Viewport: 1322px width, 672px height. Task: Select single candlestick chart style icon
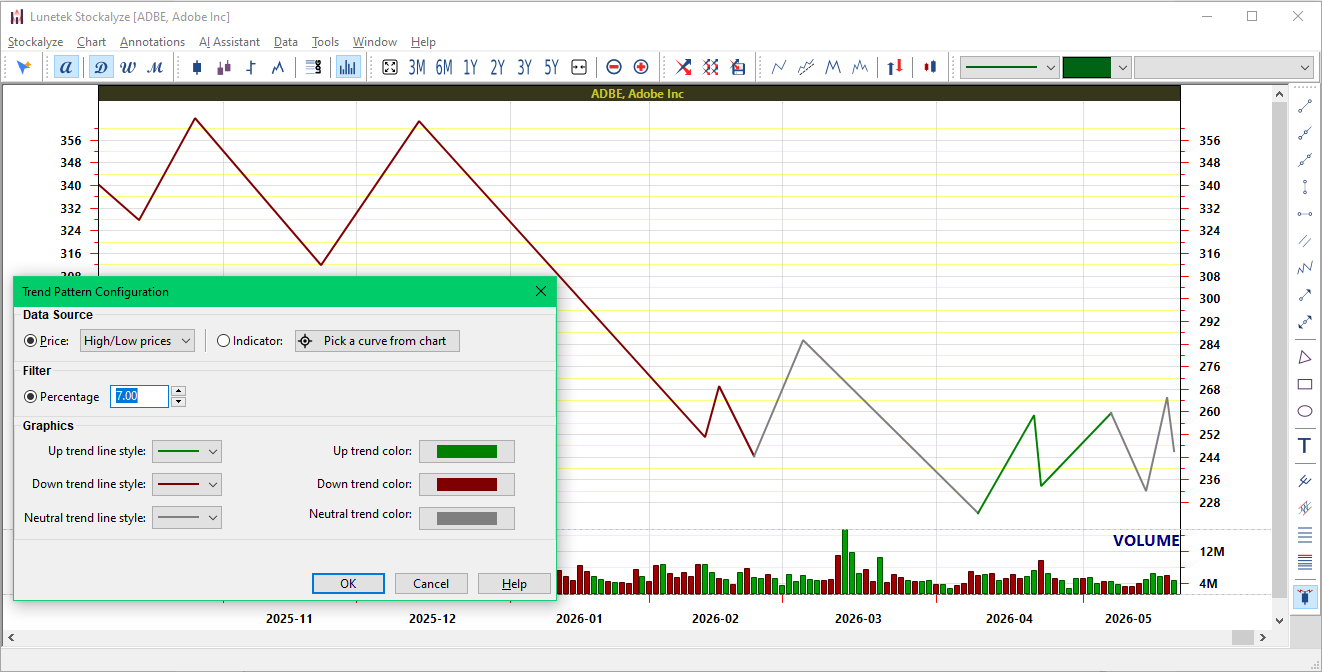[x=197, y=67]
